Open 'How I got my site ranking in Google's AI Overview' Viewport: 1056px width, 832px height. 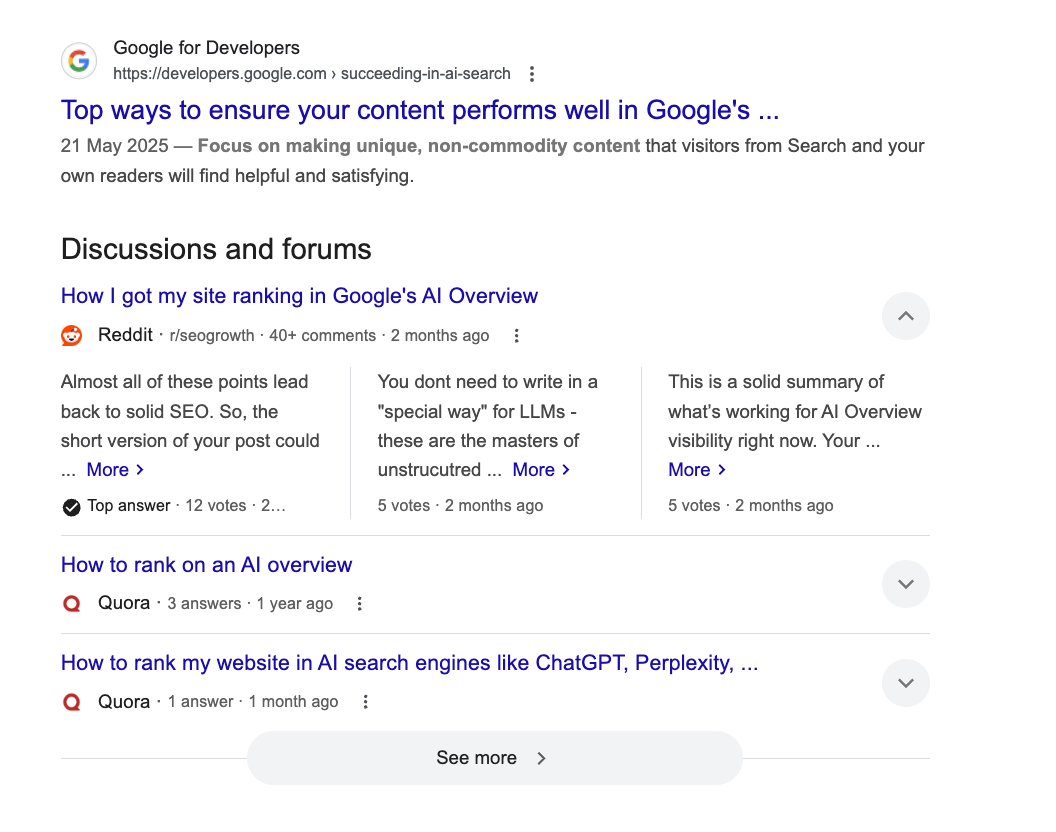[x=299, y=296]
